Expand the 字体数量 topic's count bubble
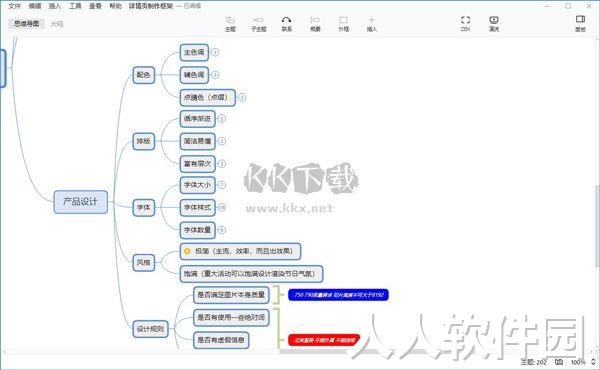This screenshot has width=600, height=370. [222, 230]
